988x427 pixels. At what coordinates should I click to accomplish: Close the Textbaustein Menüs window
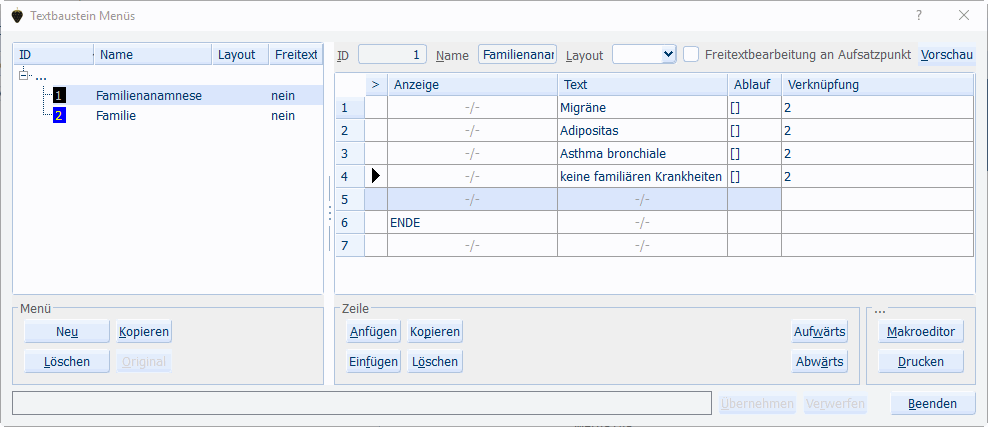point(963,16)
